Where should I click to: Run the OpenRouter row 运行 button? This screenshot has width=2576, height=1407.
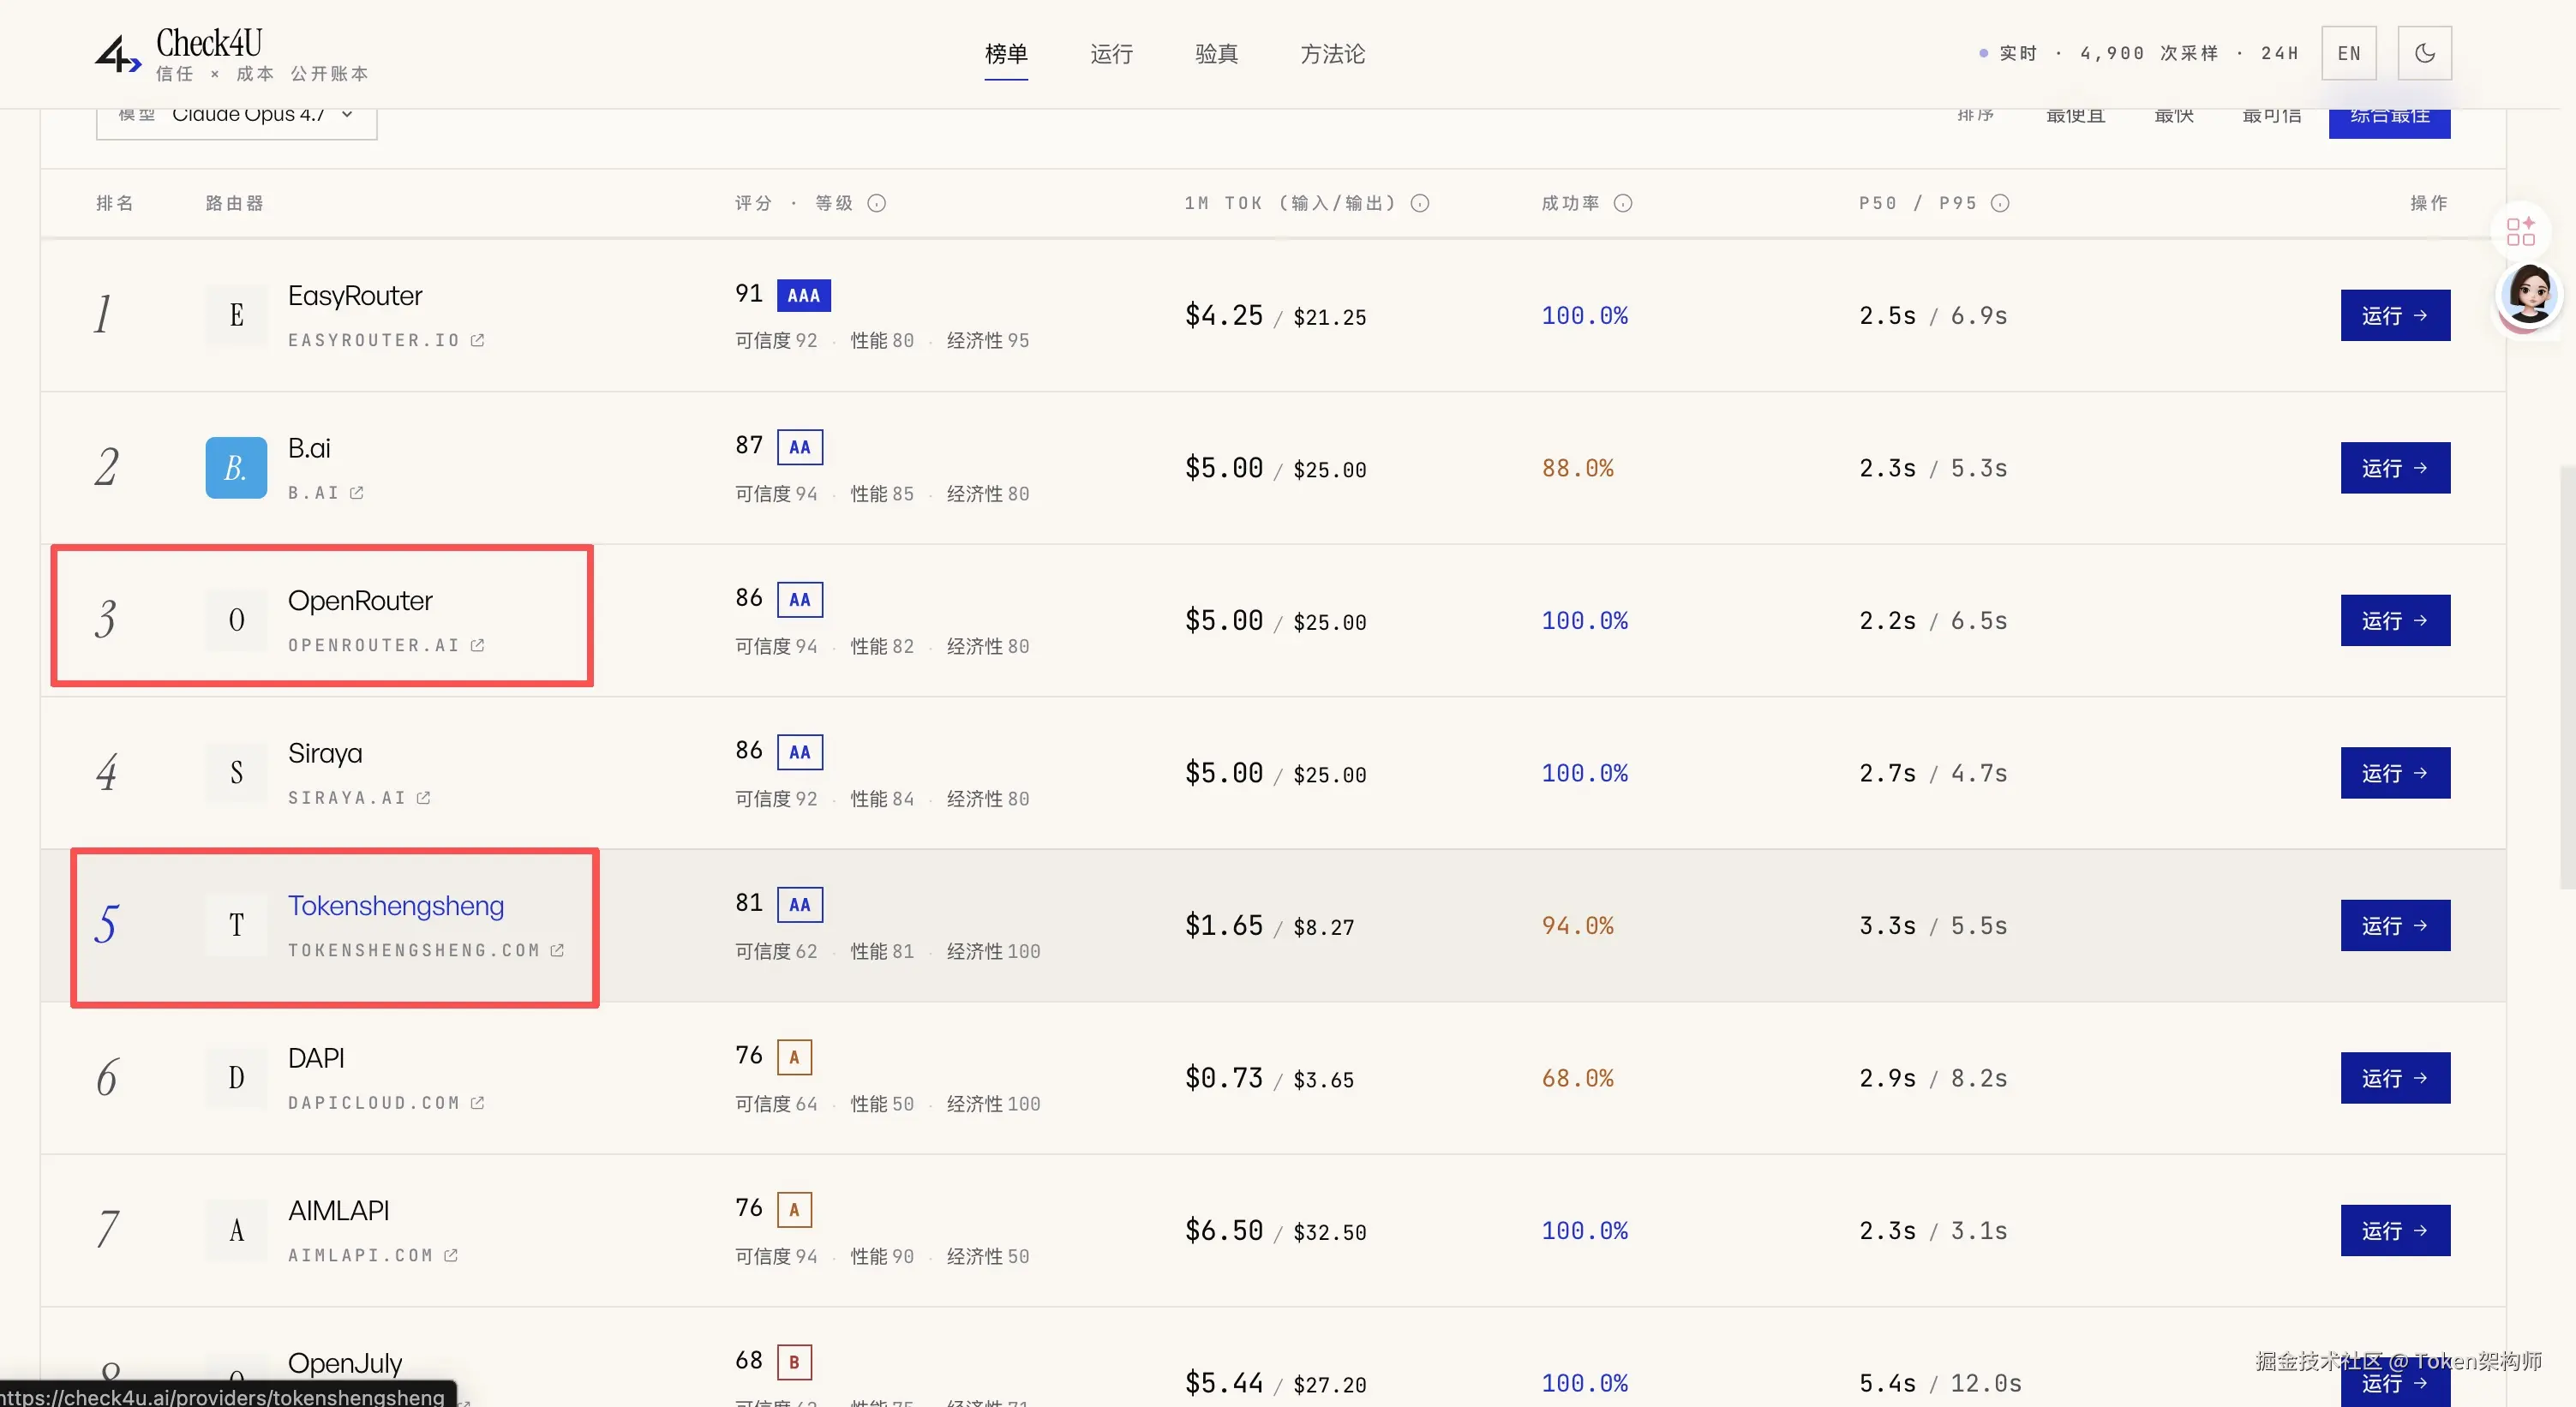(2395, 620)
